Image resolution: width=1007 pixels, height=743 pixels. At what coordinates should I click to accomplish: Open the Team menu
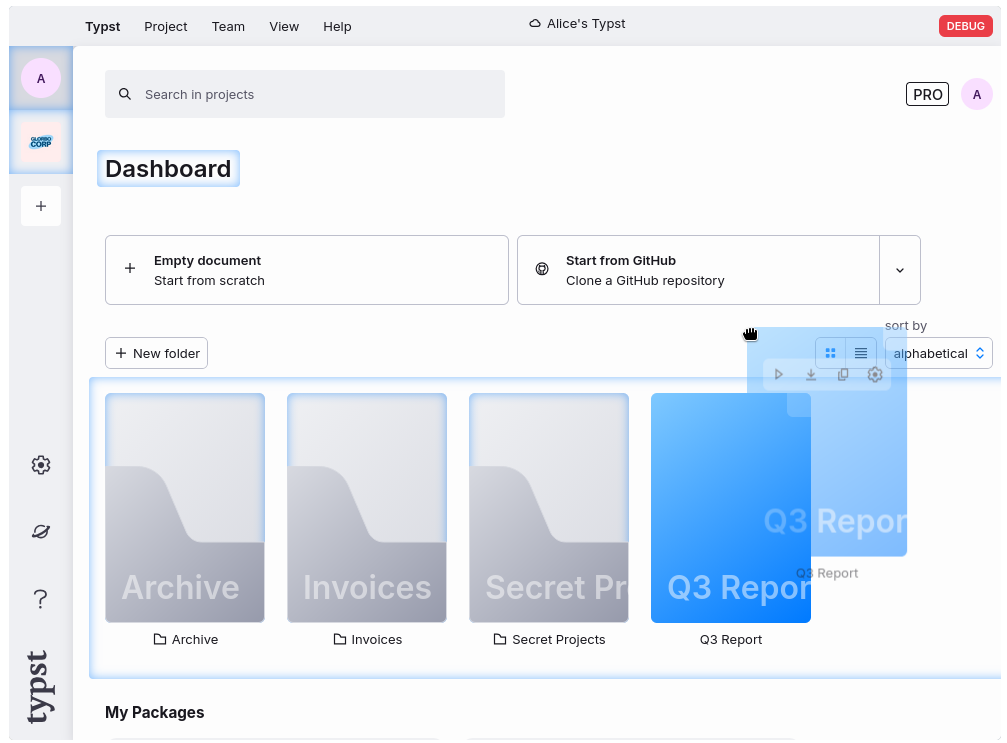(x=228, y=26)
